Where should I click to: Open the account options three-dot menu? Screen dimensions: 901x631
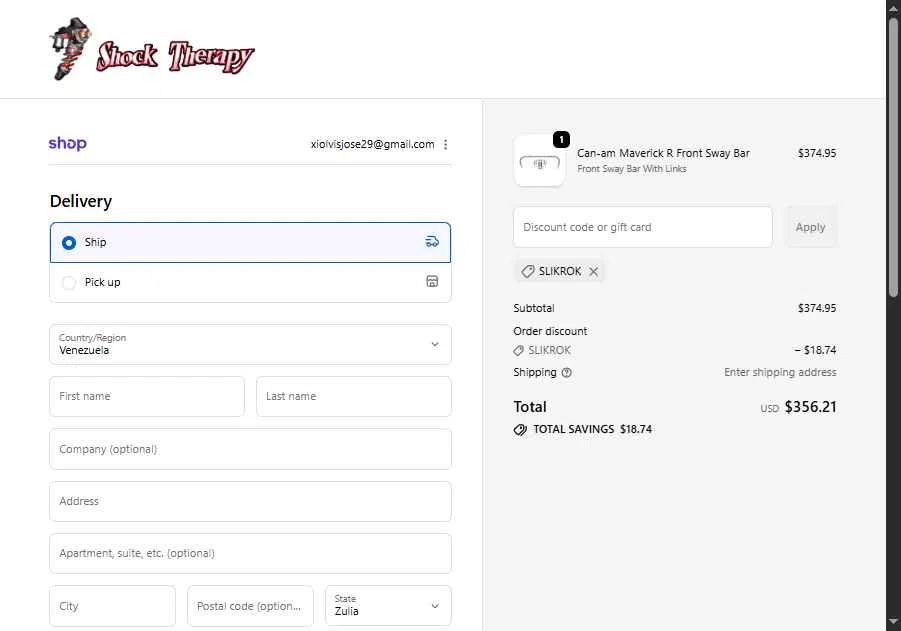coord(445,144)
